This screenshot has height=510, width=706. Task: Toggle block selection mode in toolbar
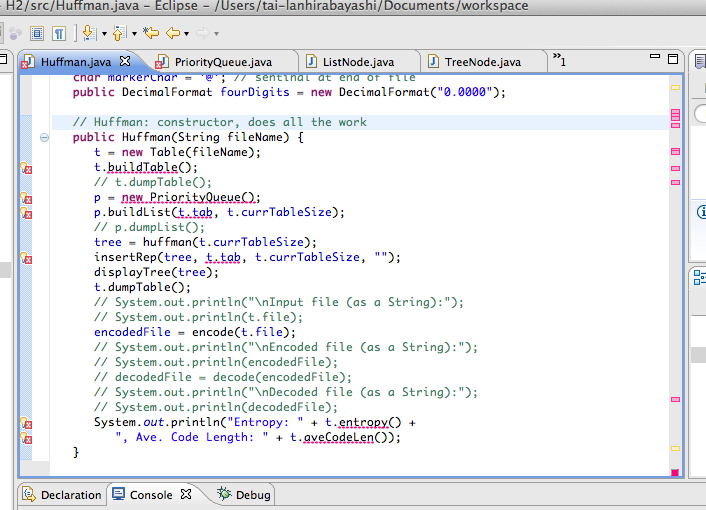tap(37, 33)
